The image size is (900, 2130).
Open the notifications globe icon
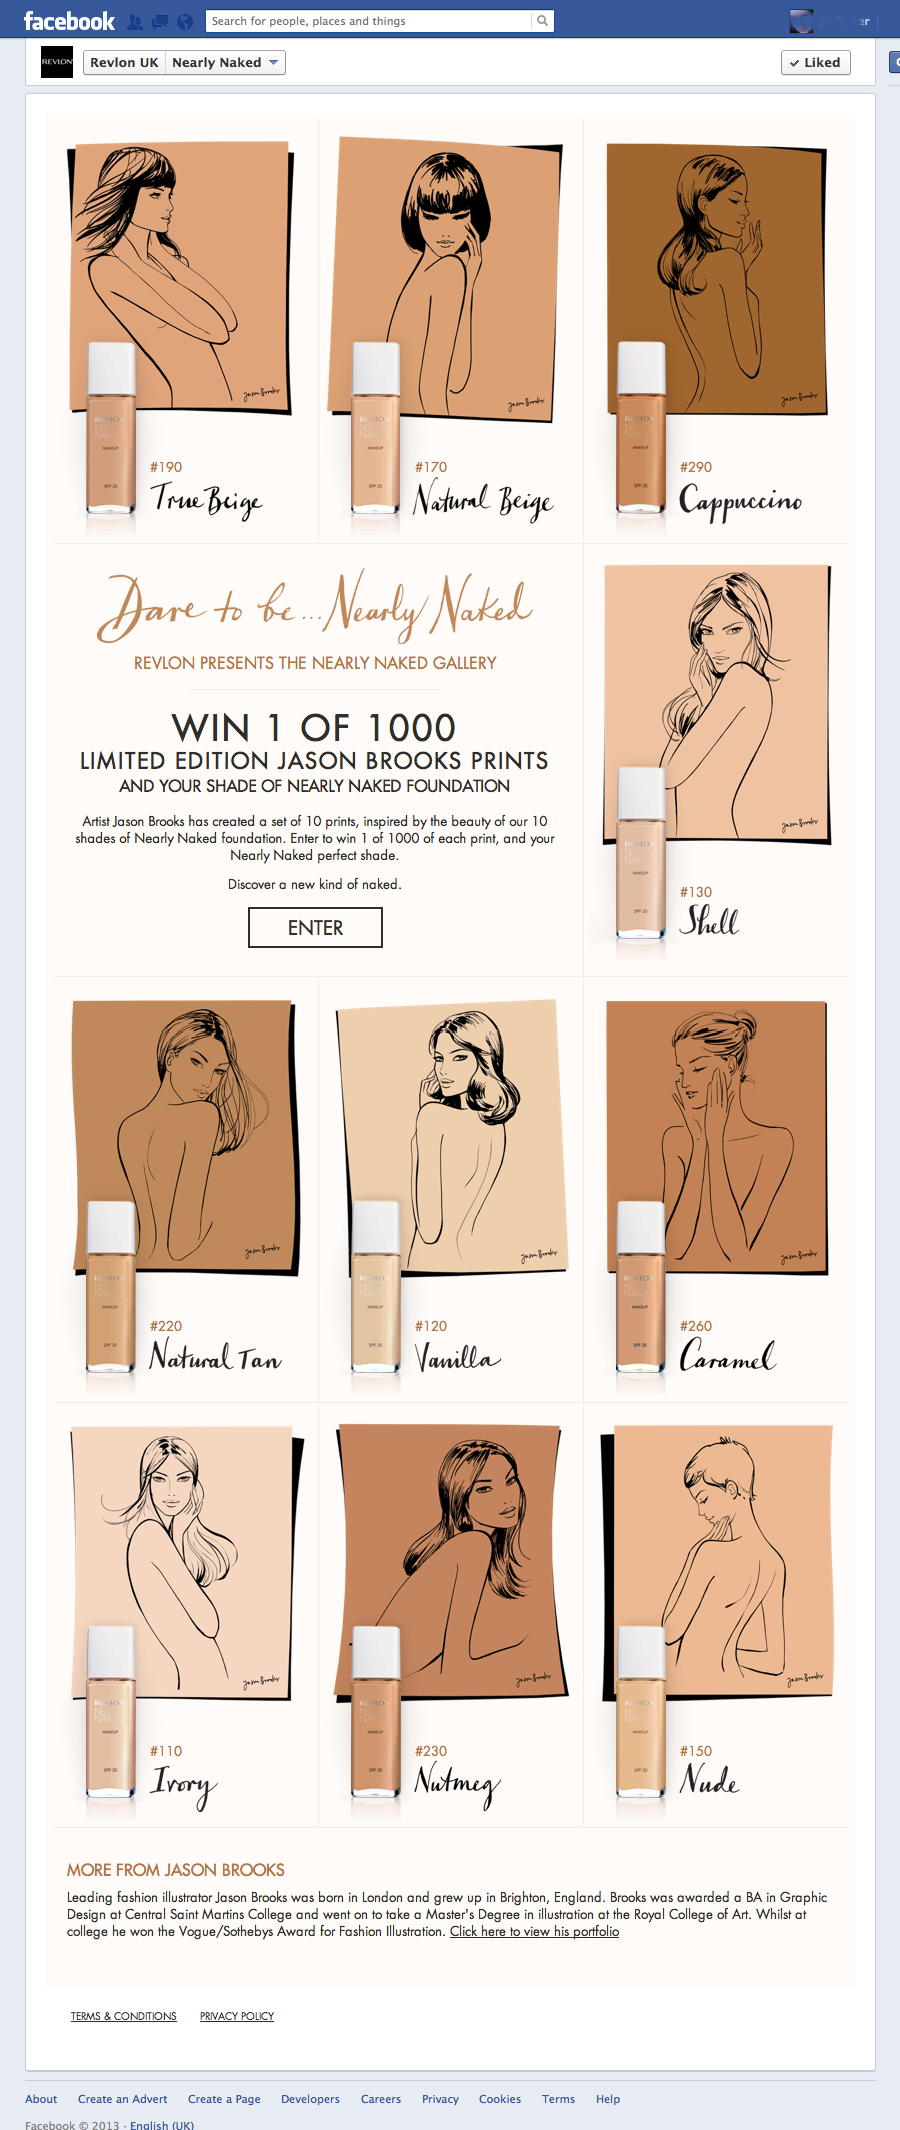(184, 21)
